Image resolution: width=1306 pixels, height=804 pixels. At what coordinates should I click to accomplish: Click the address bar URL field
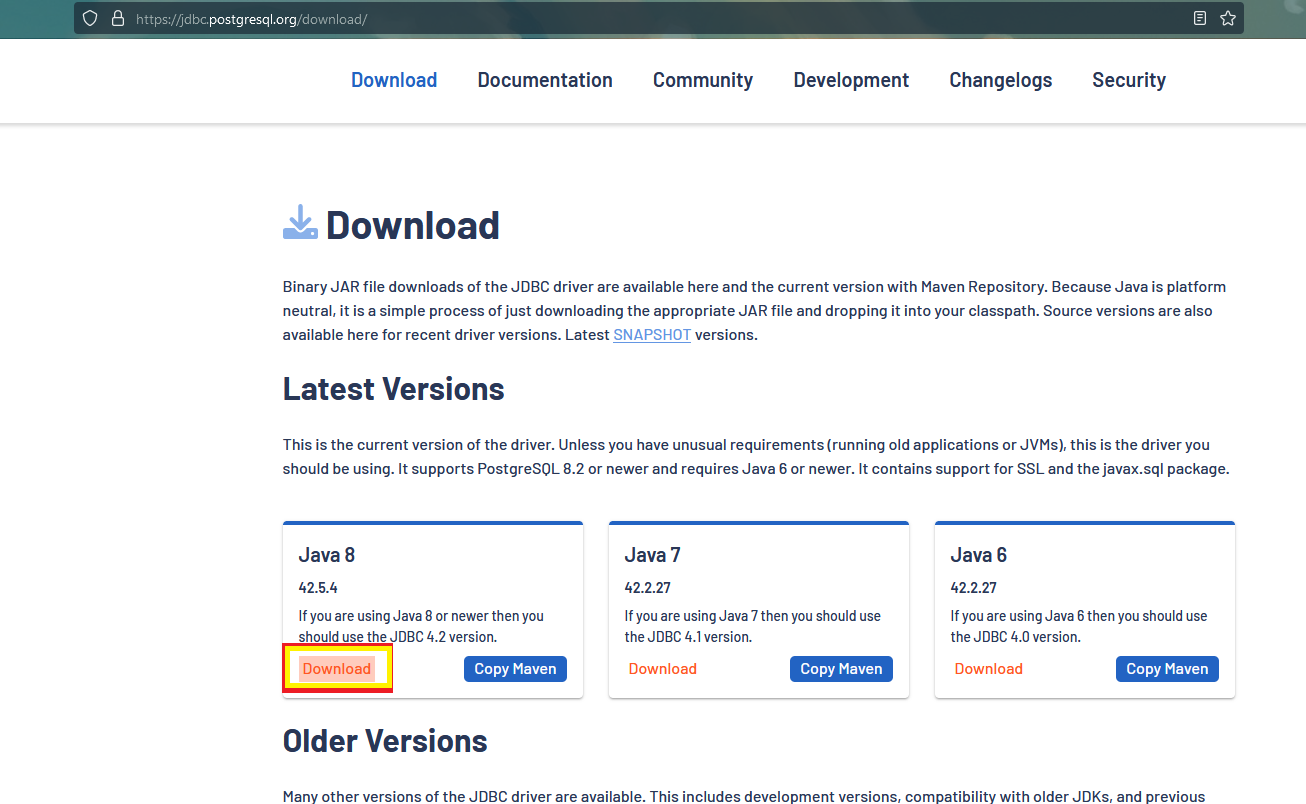click(x=658, y=18)
